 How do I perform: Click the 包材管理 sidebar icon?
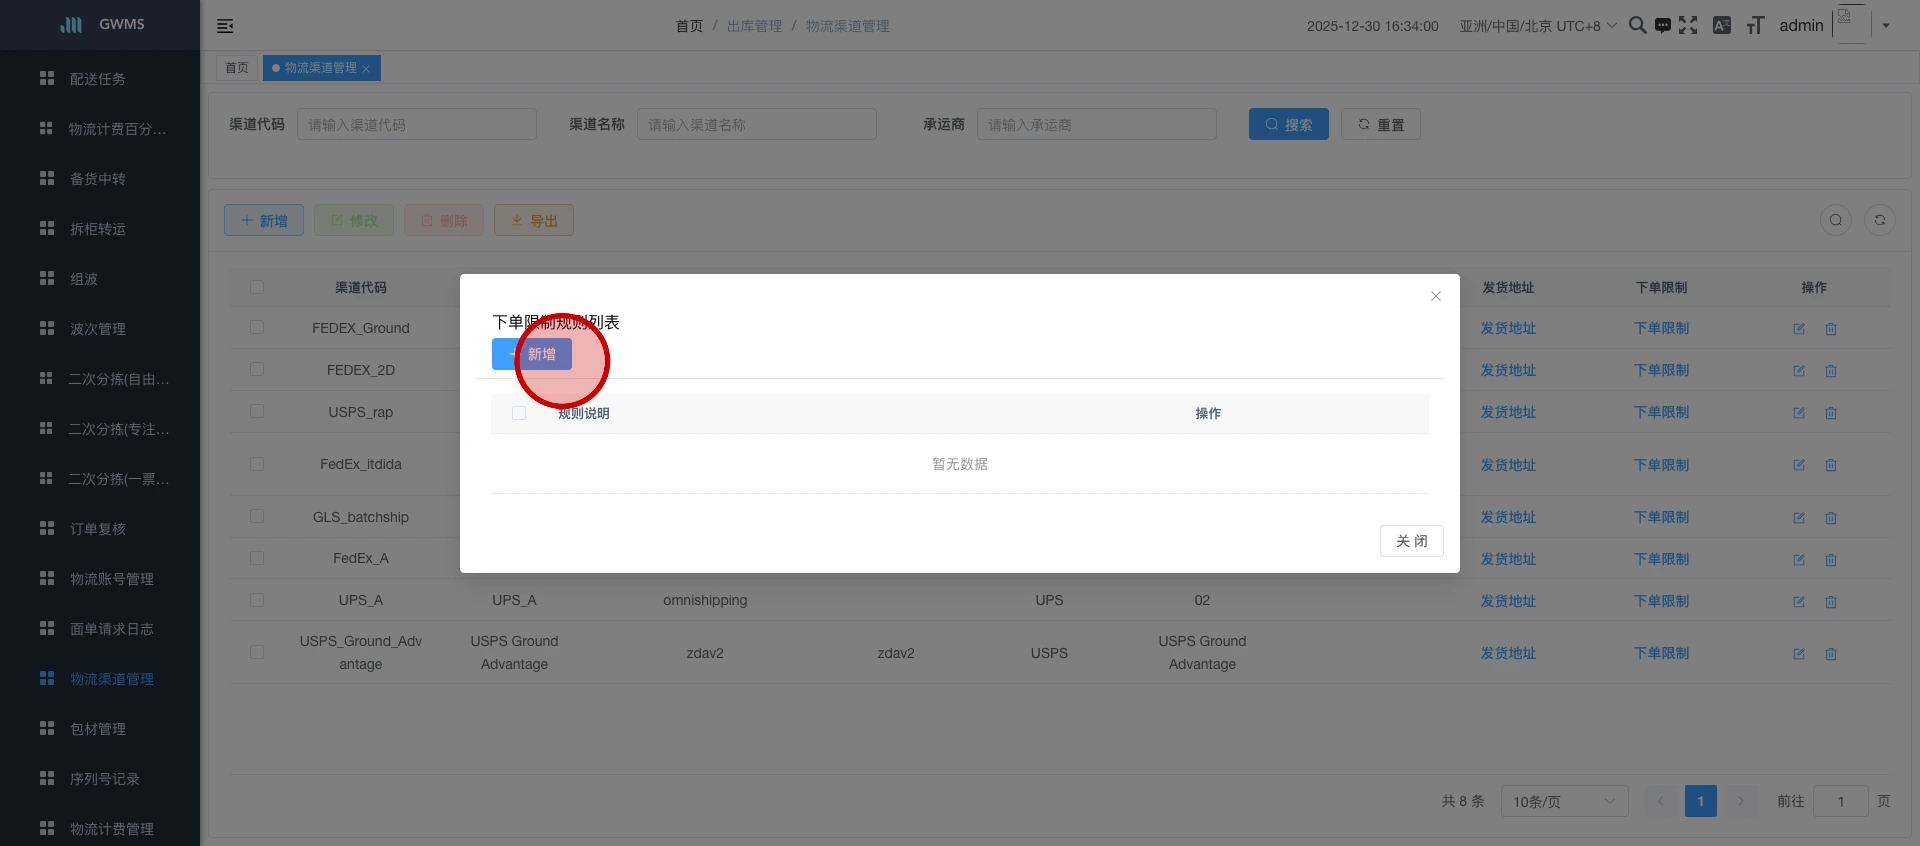[47, 728]
